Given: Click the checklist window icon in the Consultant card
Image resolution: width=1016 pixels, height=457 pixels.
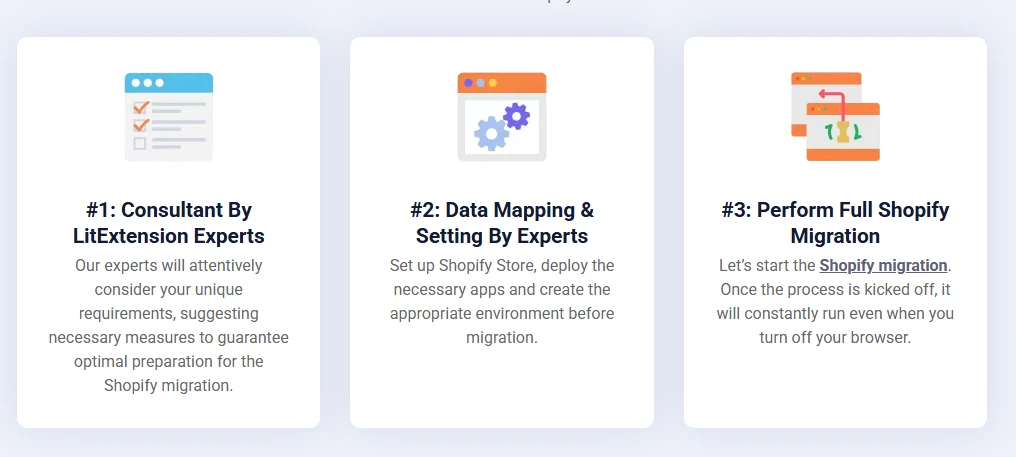Looking at the screenshot, I should tap(168, 117).
